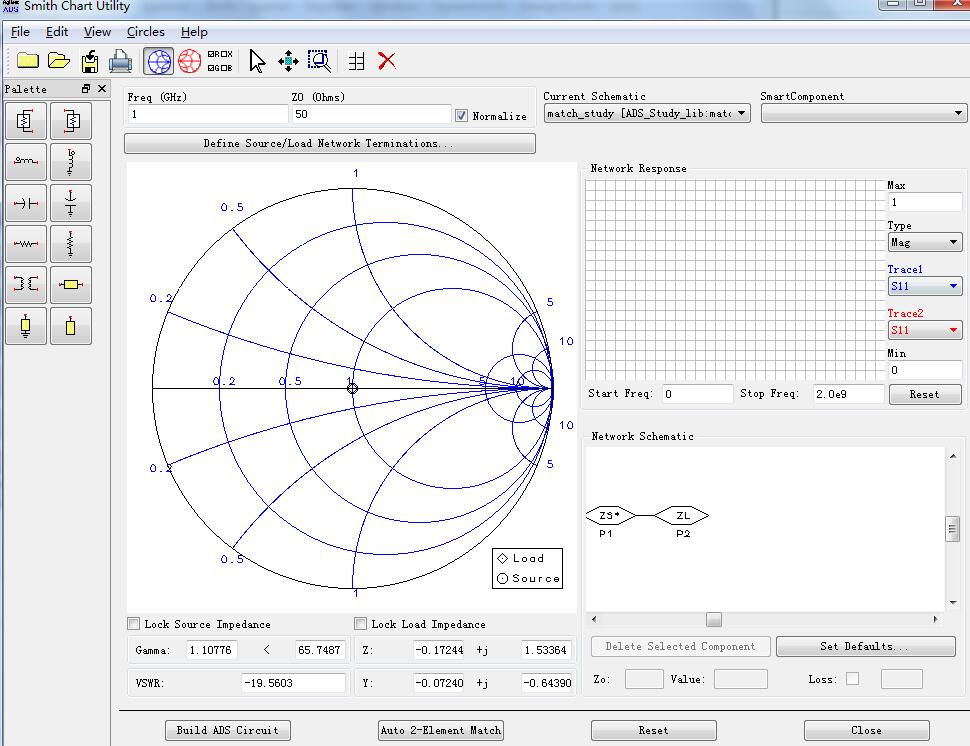Screen dimensions: 970x746
Task: Pick the series resistor component
Action: coord(26,244)
